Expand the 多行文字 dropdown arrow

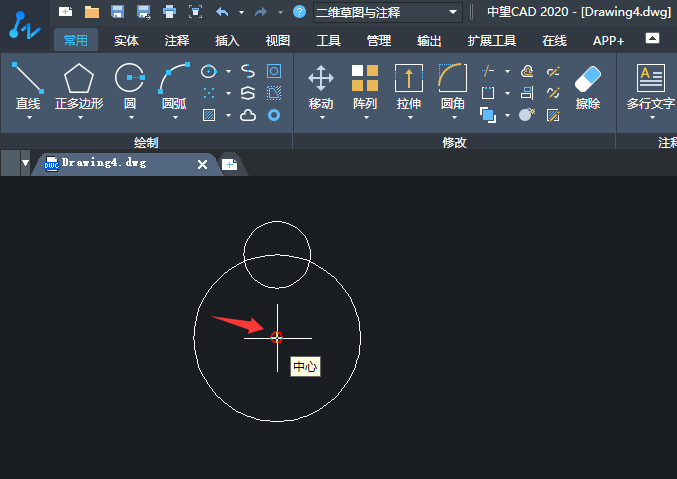tap(652, 117)
